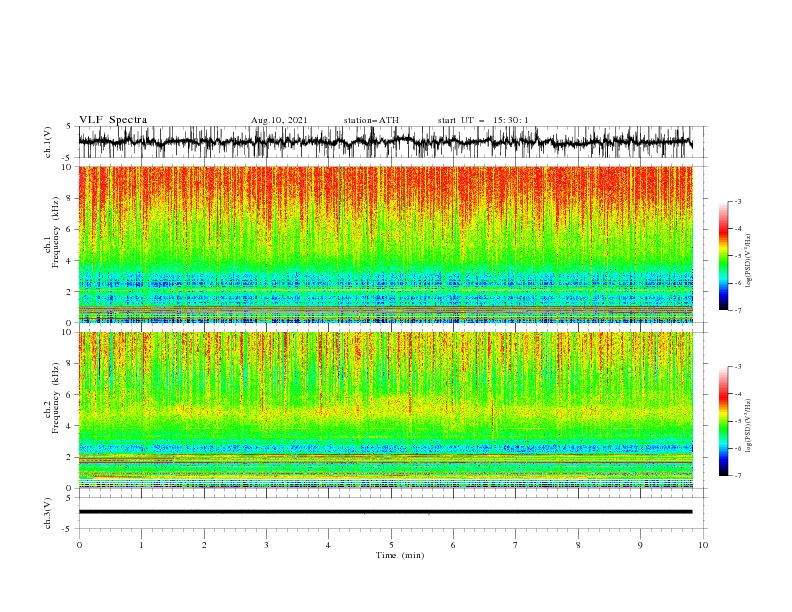Click the '6' kHz tick of ch.1 spectrogram

(71, 229)
